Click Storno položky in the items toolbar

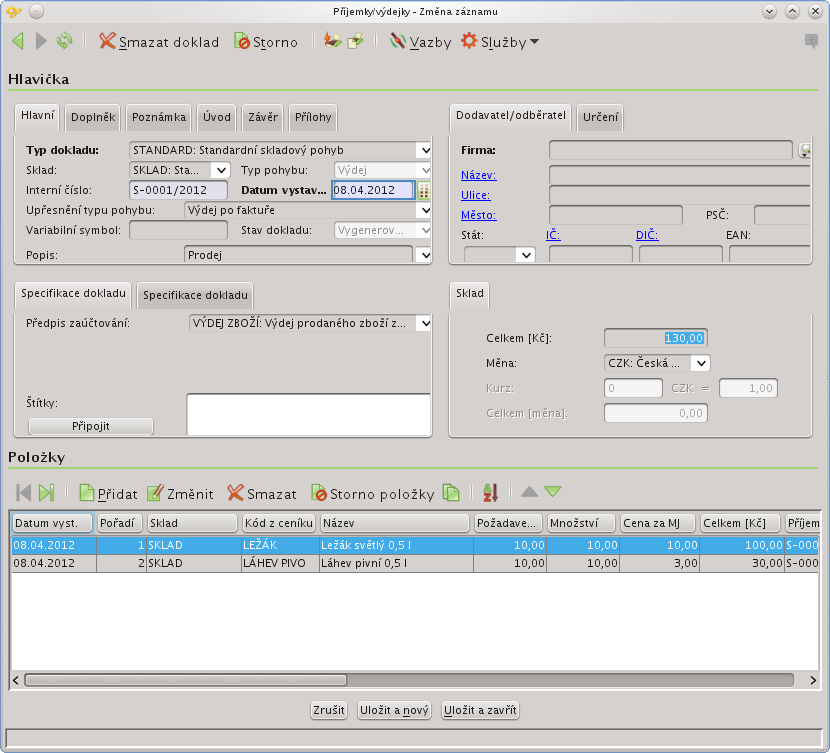coord(373,494)
